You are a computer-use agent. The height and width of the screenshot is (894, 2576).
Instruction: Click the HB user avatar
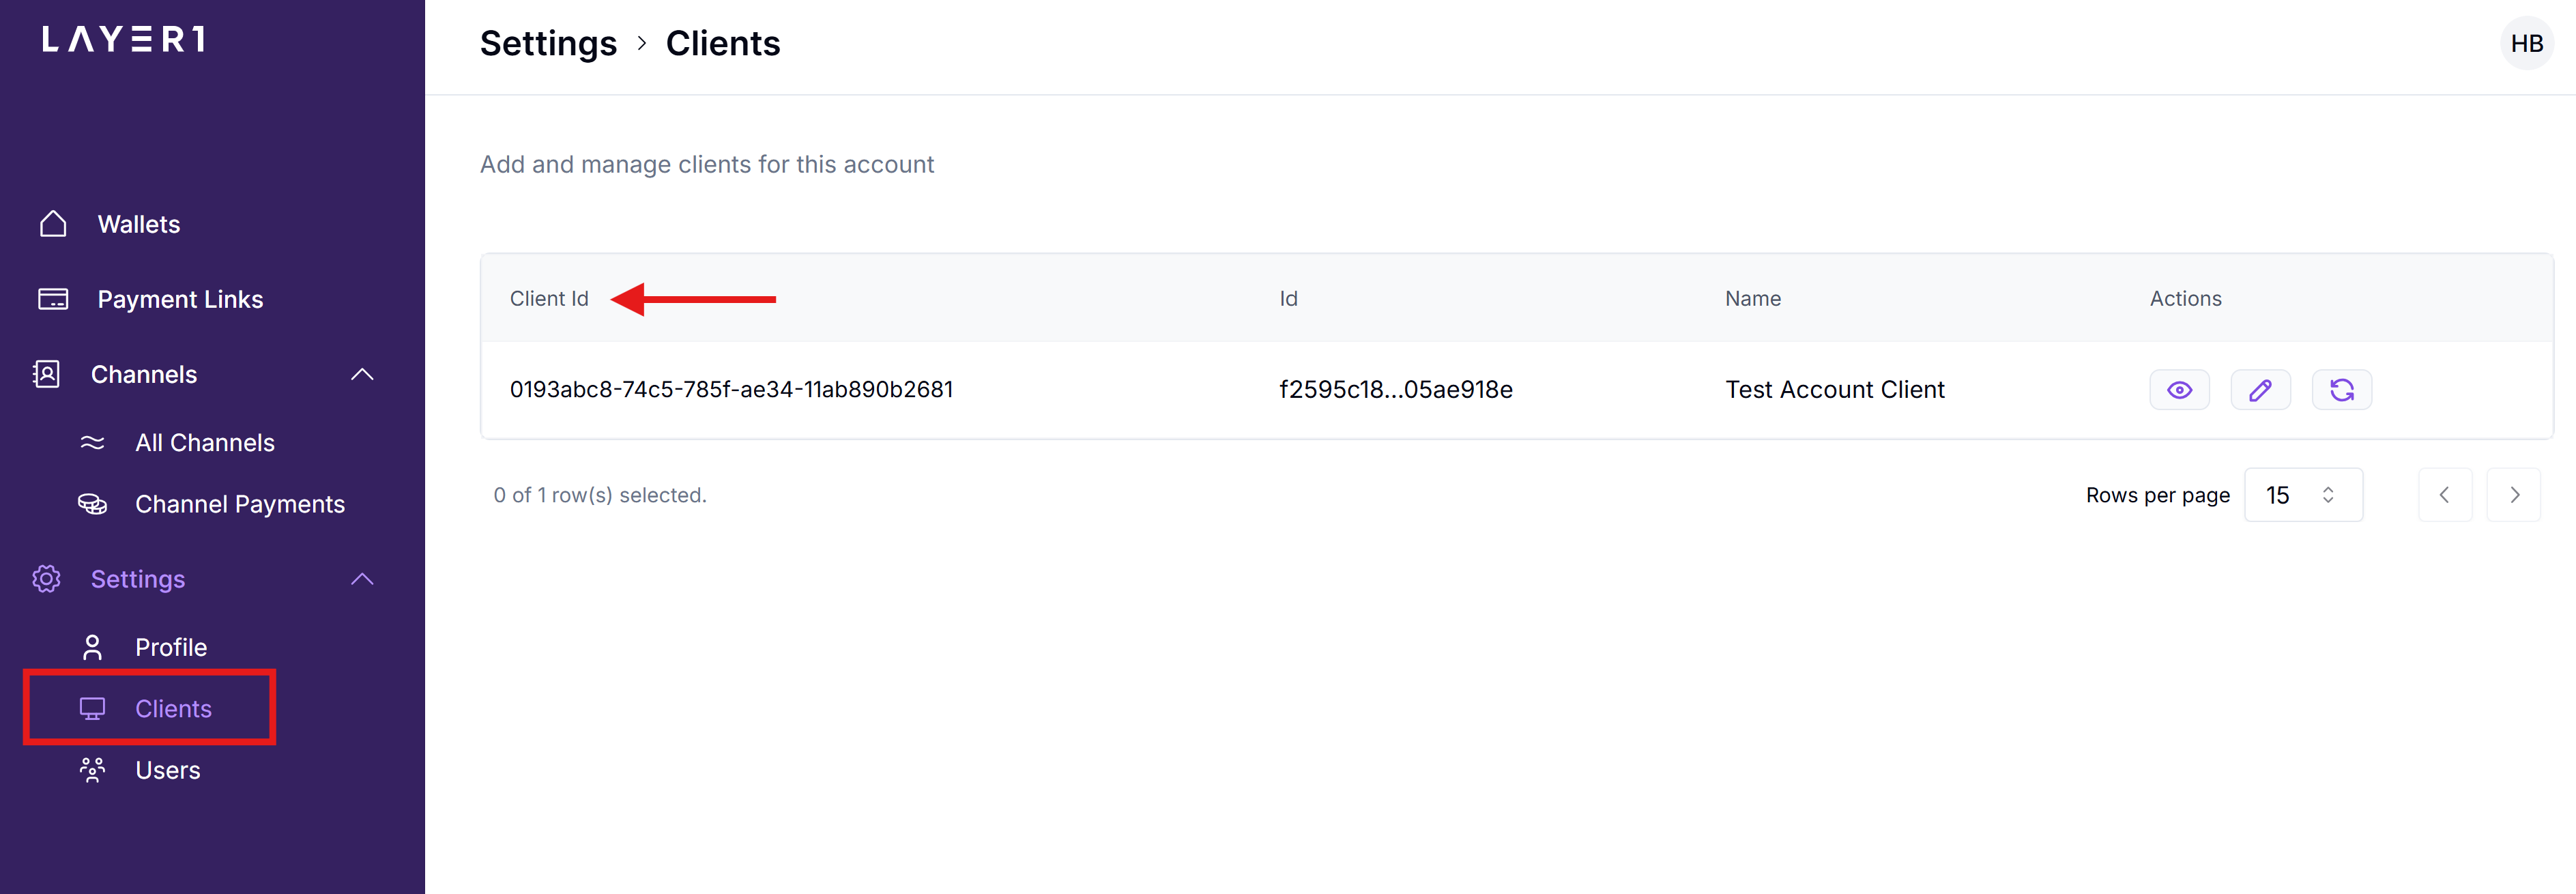tap(2526, 44)
